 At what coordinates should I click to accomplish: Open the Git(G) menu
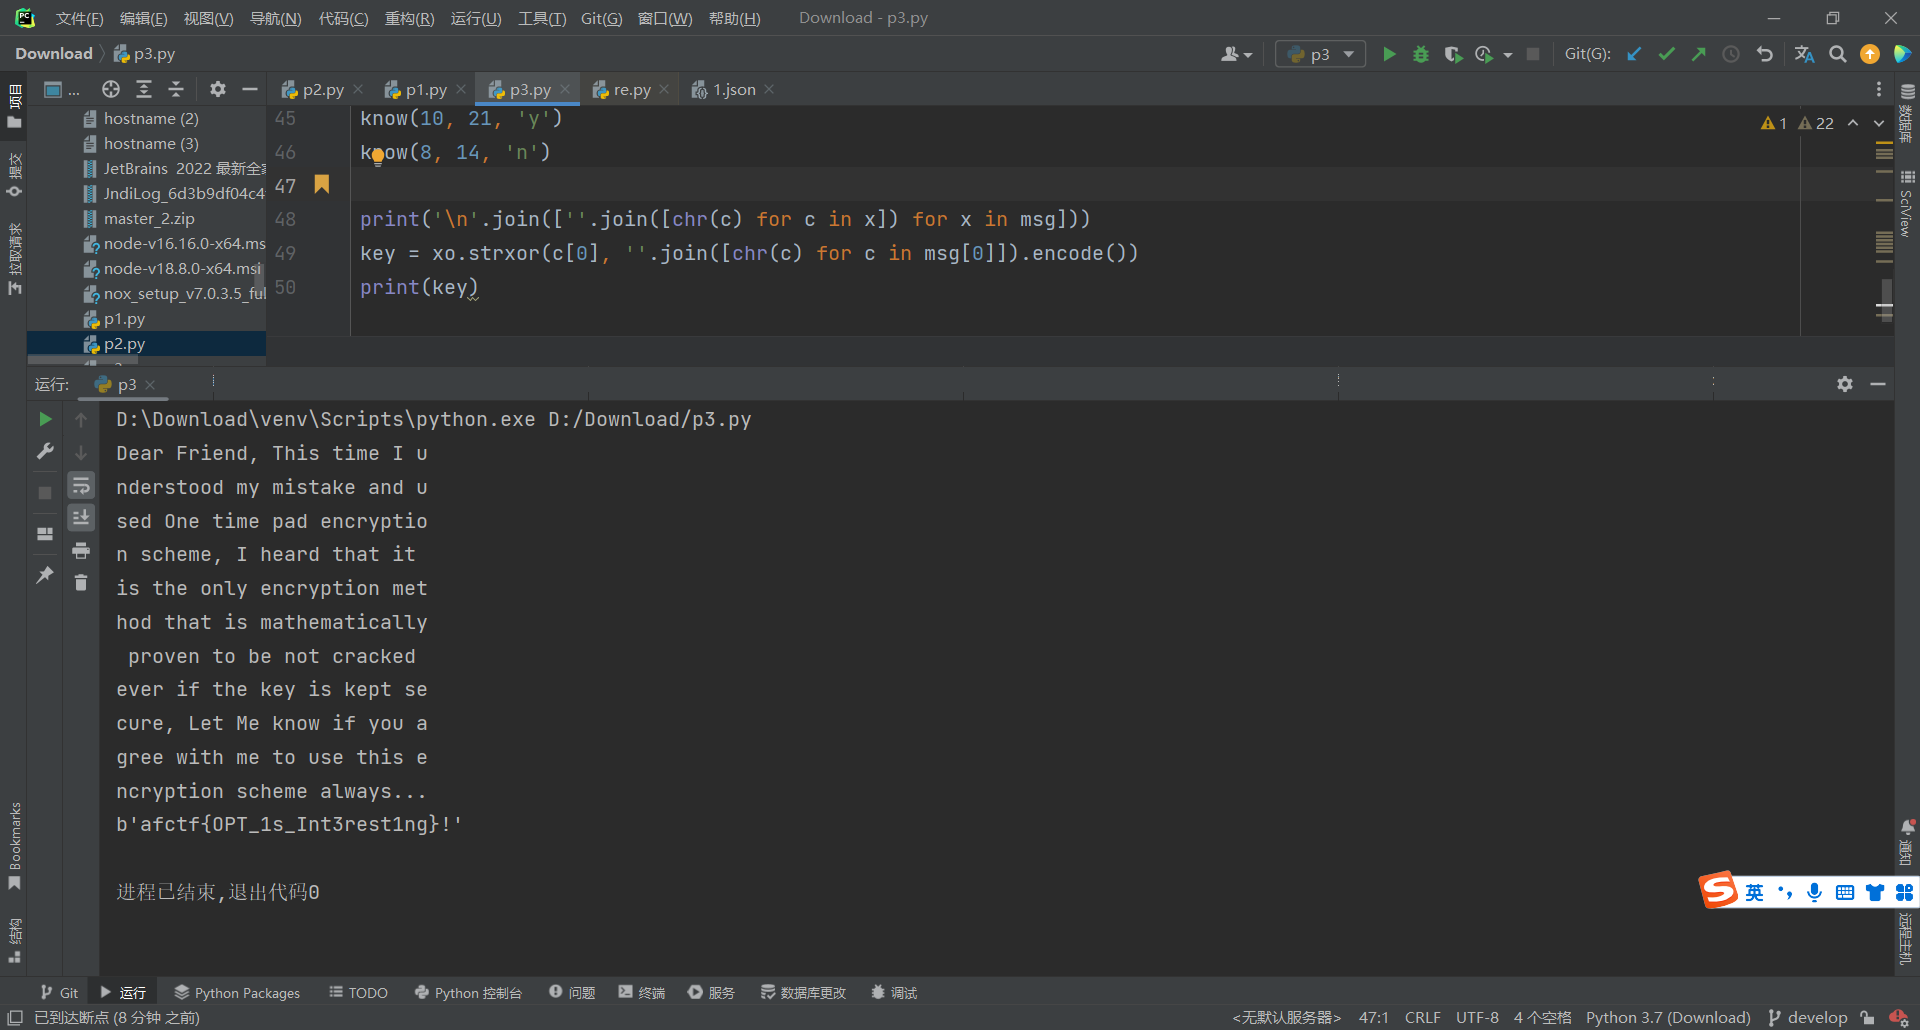[601, 18]
